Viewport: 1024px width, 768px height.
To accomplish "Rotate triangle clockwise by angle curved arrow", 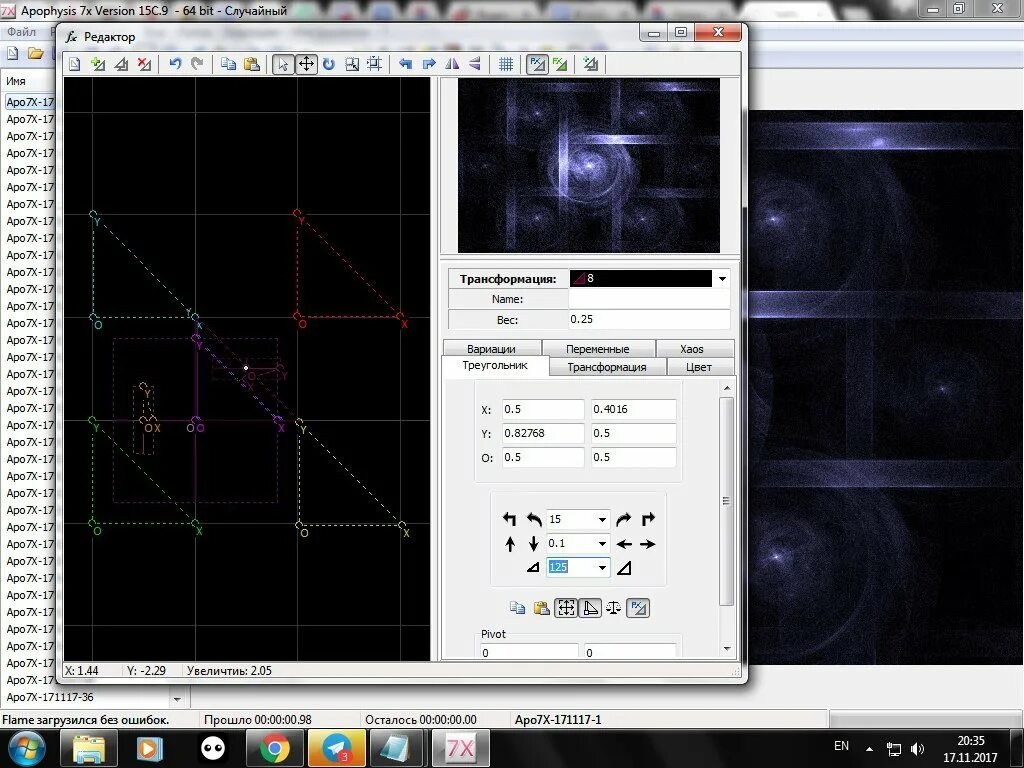I will [624, 519].
